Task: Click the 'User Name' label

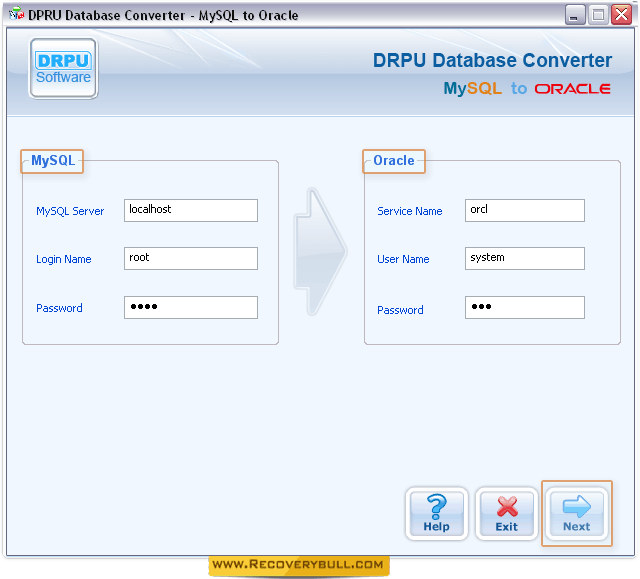Action: tap(403, 259)
